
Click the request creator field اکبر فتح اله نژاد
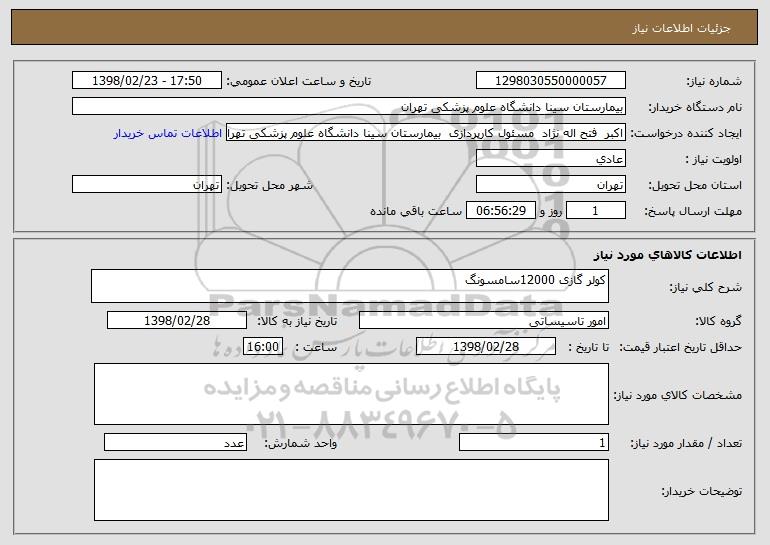click(426, 133)
